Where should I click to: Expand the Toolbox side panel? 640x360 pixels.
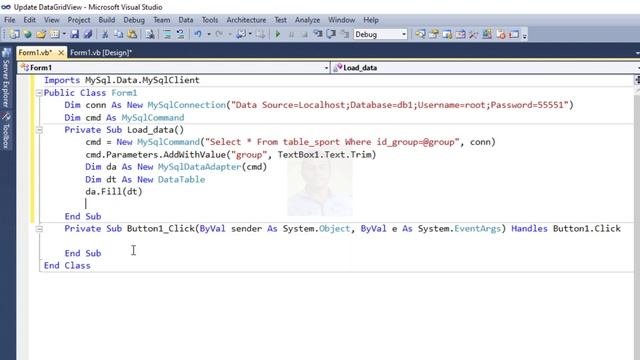point(6,131)
